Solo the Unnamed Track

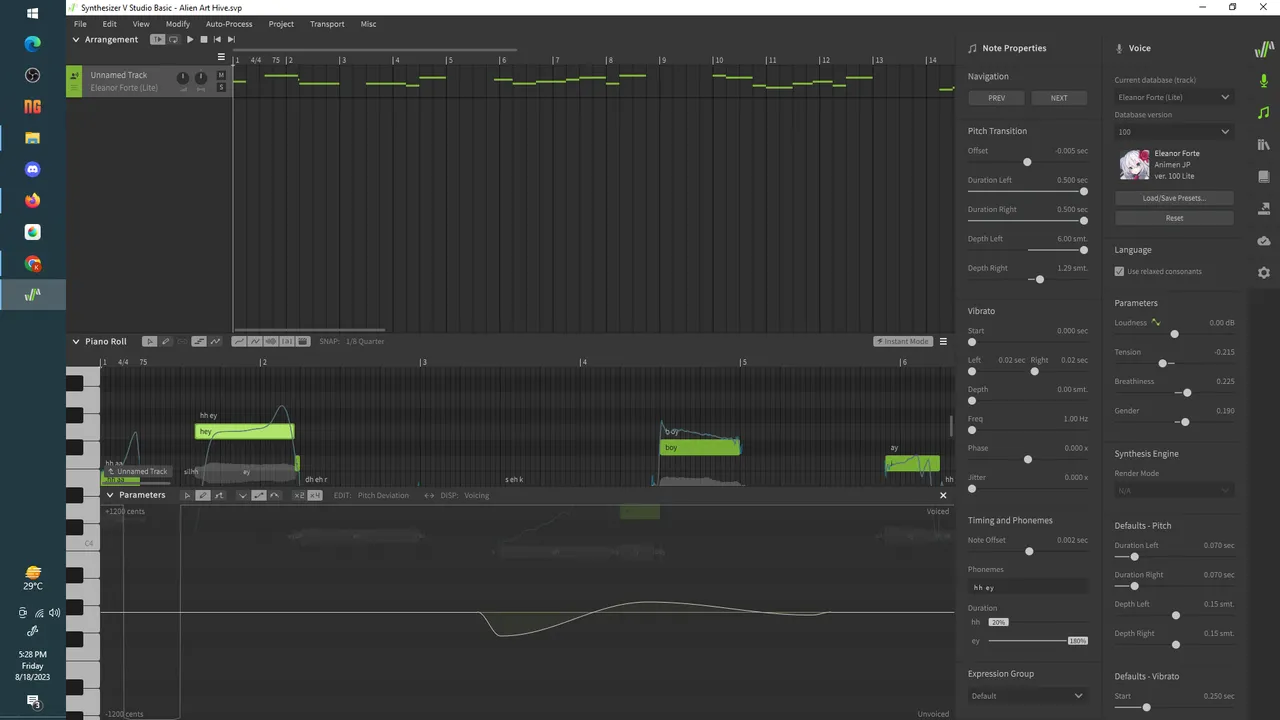pyautogui.click(x=222, y=87)
